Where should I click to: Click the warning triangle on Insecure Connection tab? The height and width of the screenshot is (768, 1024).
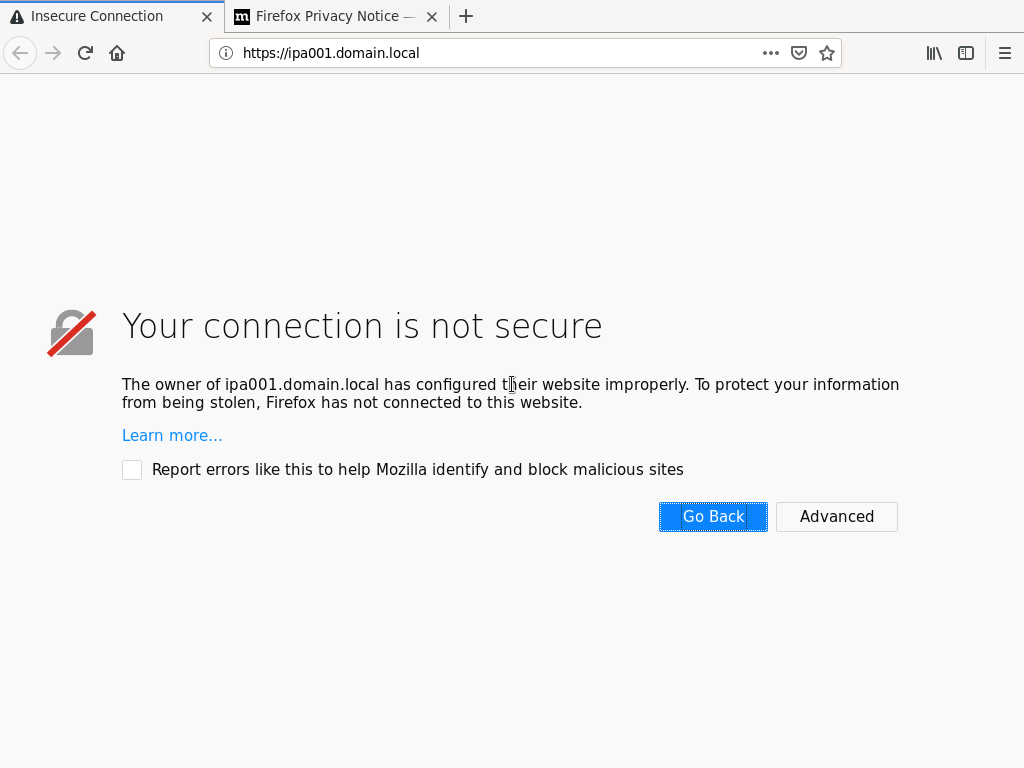pyautogui.click(x=17, y=17)
